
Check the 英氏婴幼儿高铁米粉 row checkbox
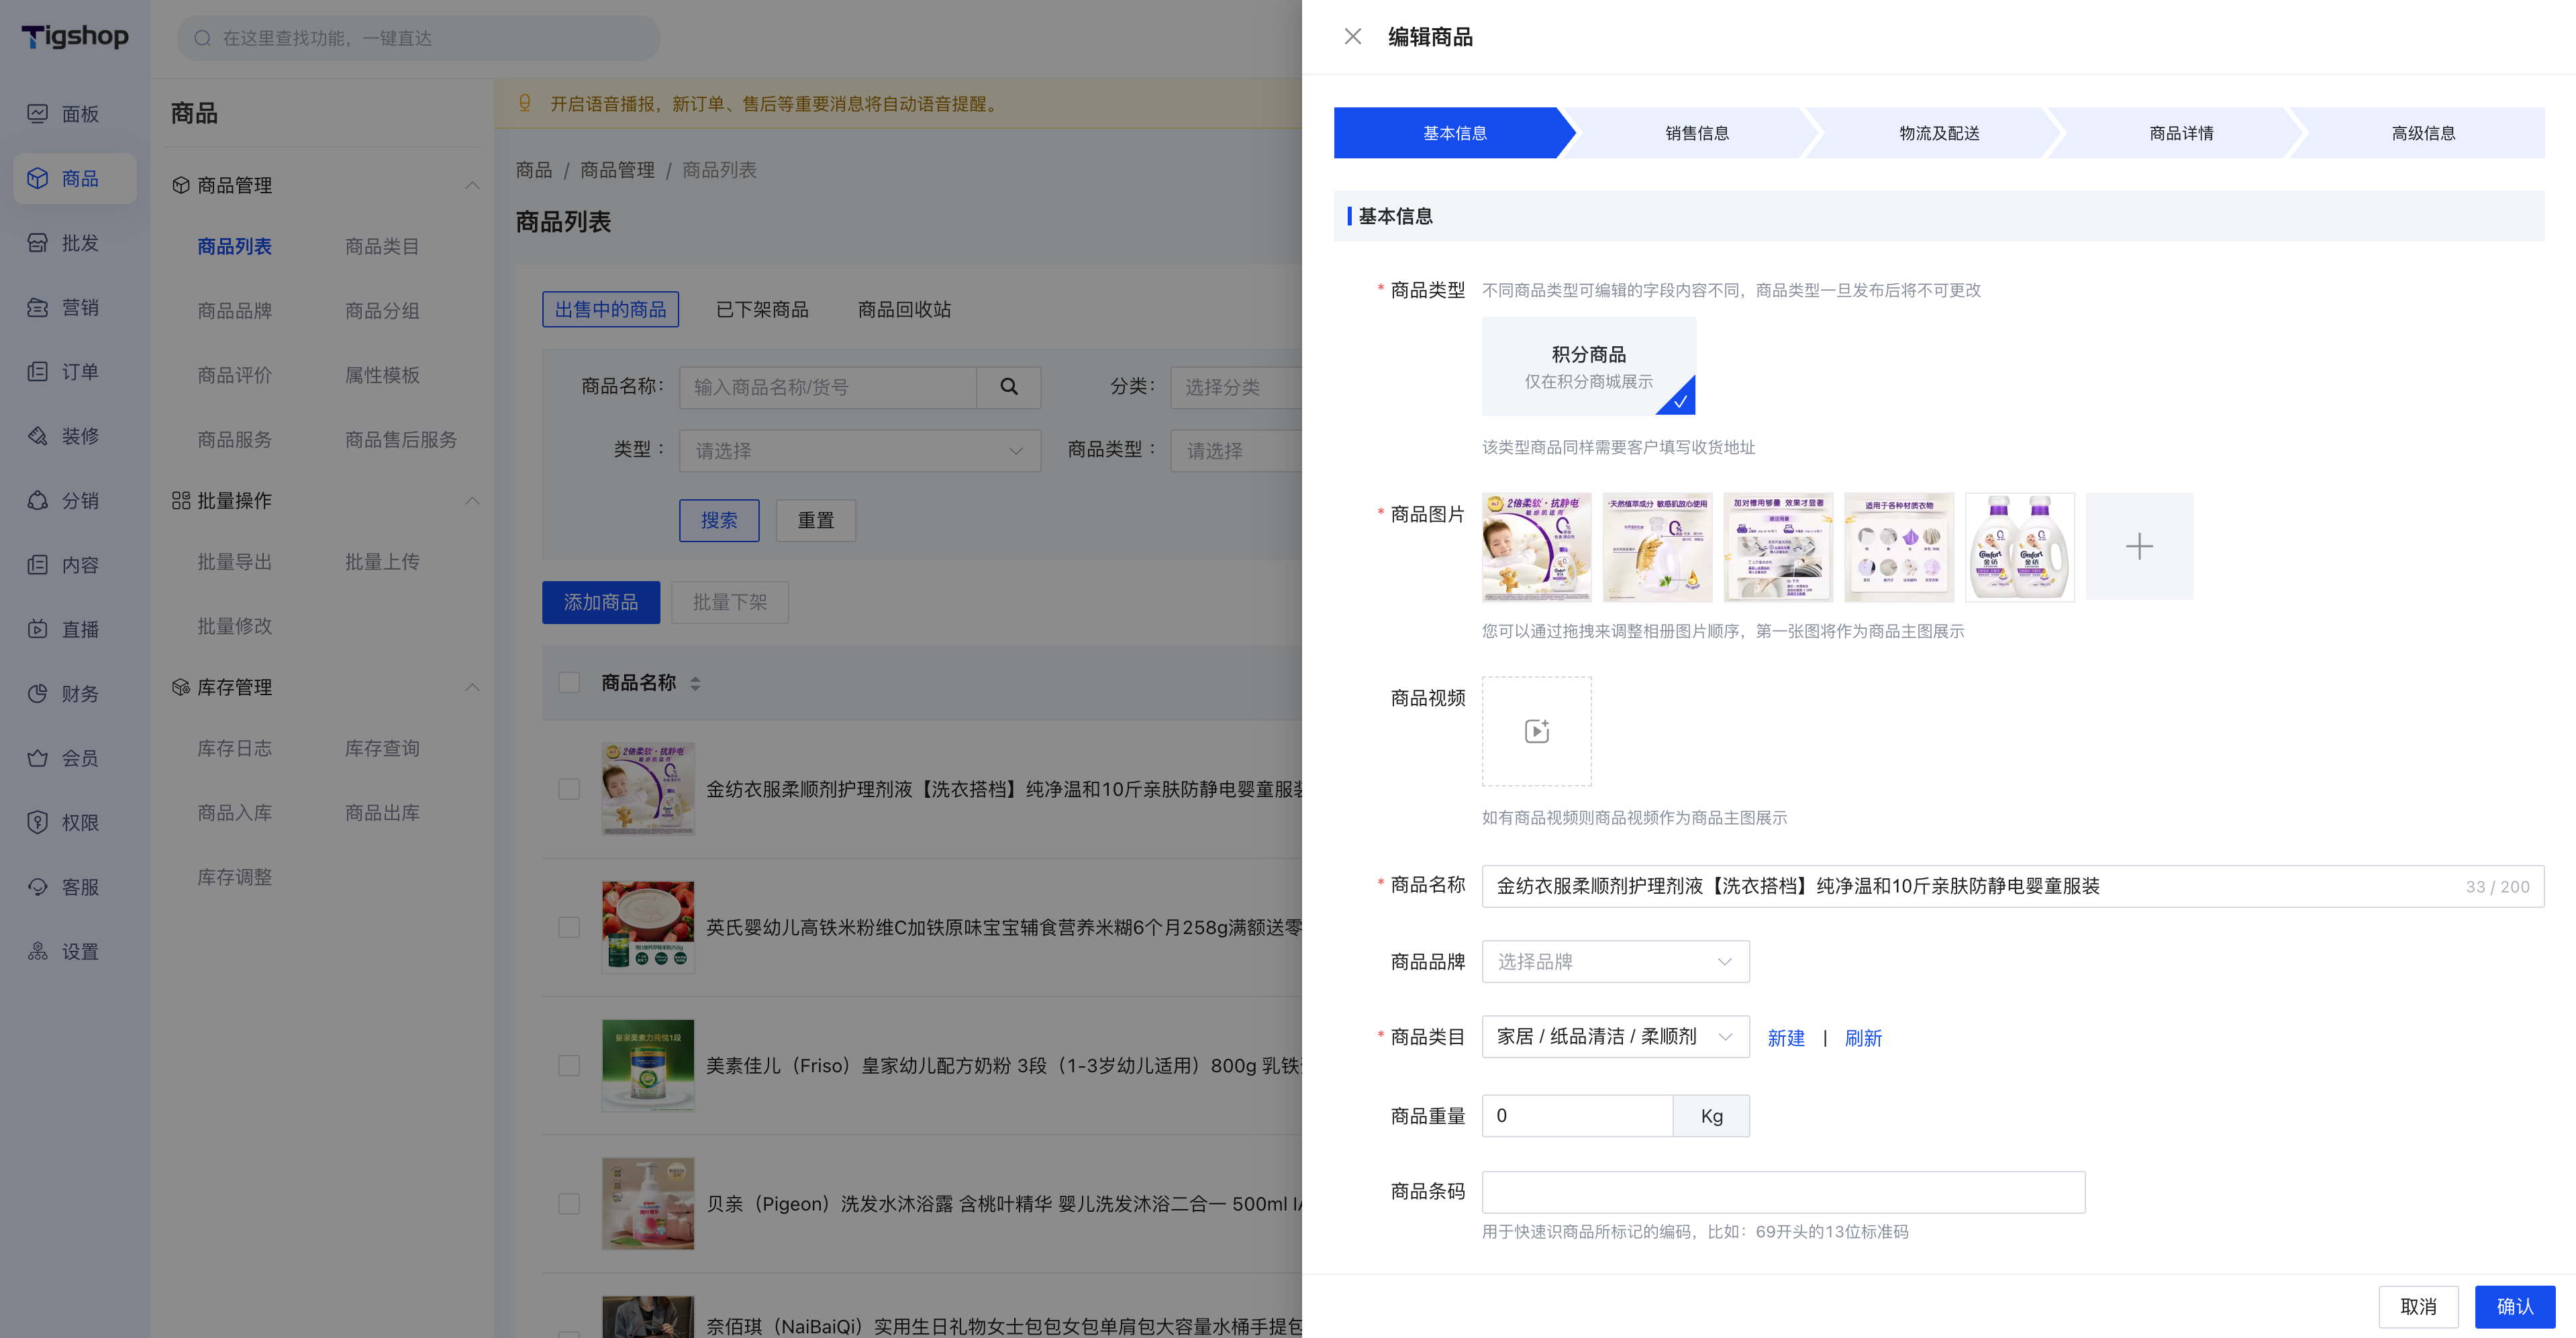569,927
